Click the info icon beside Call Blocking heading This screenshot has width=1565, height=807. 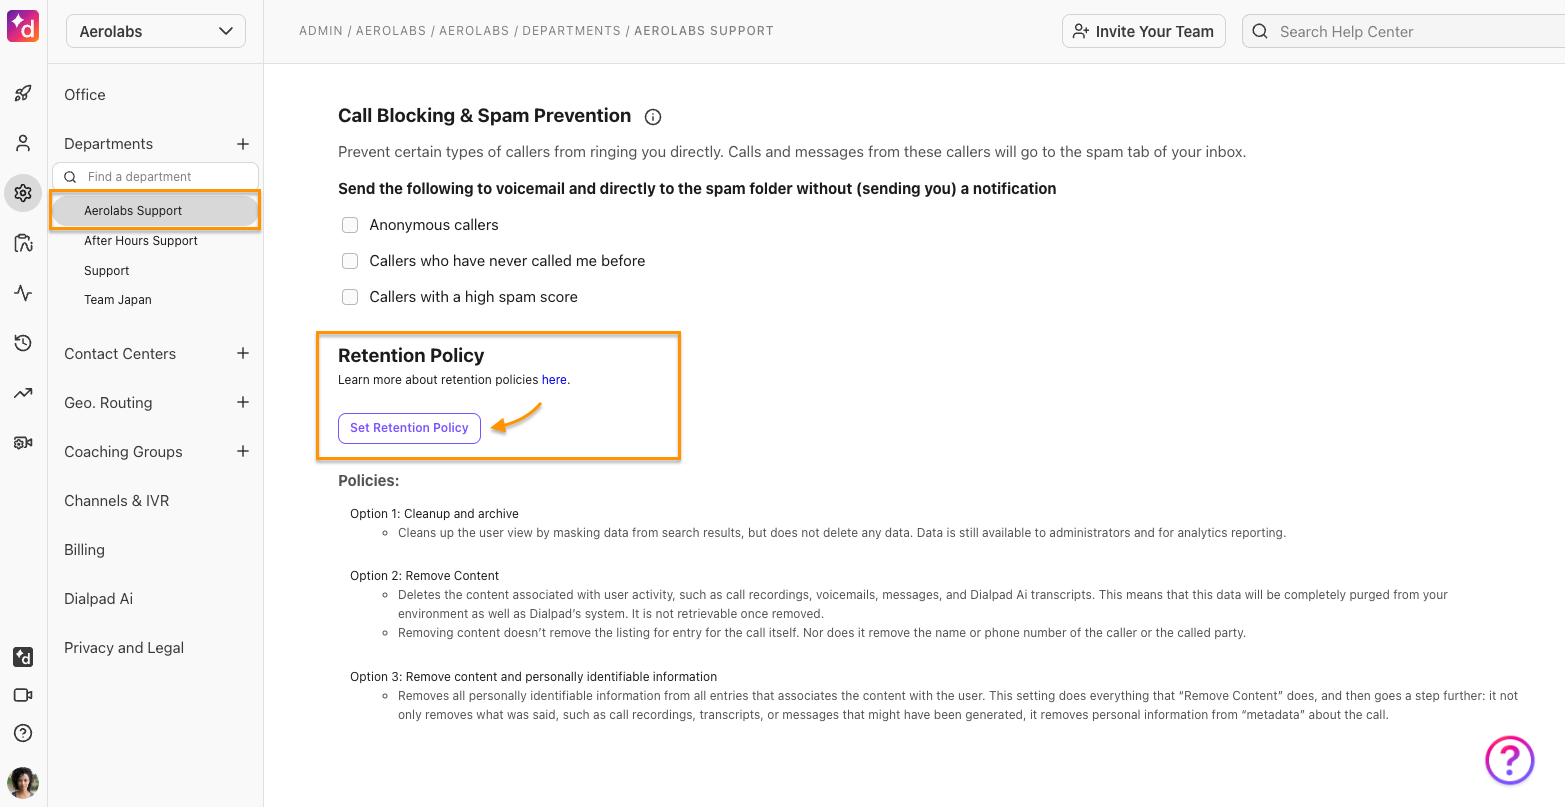pos(653,117)
